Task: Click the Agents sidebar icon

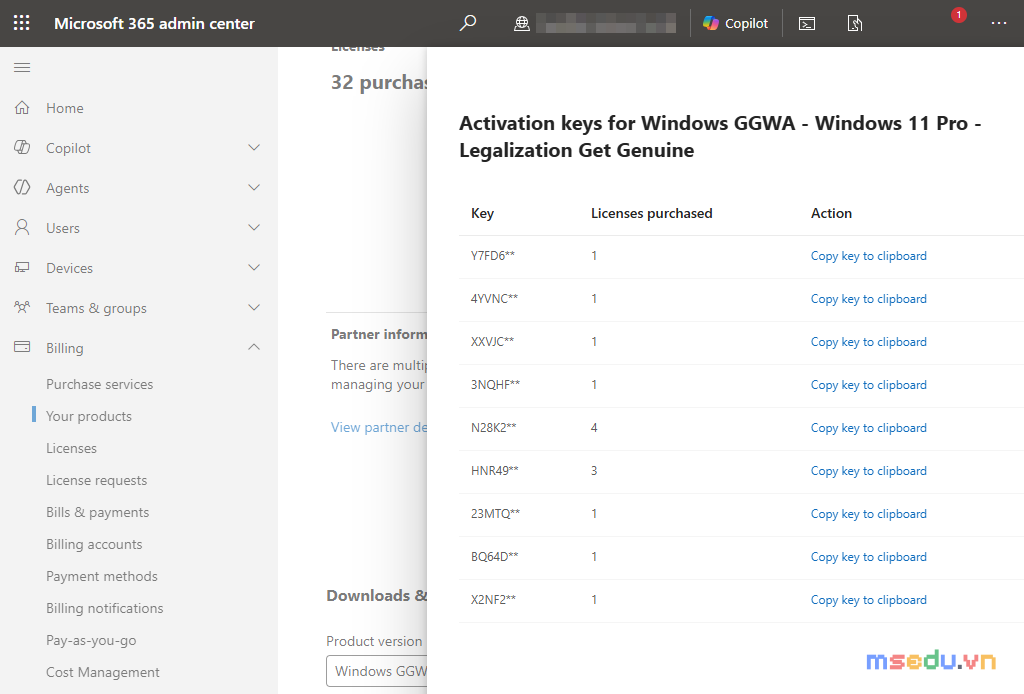Action: (x=22, y=187)
